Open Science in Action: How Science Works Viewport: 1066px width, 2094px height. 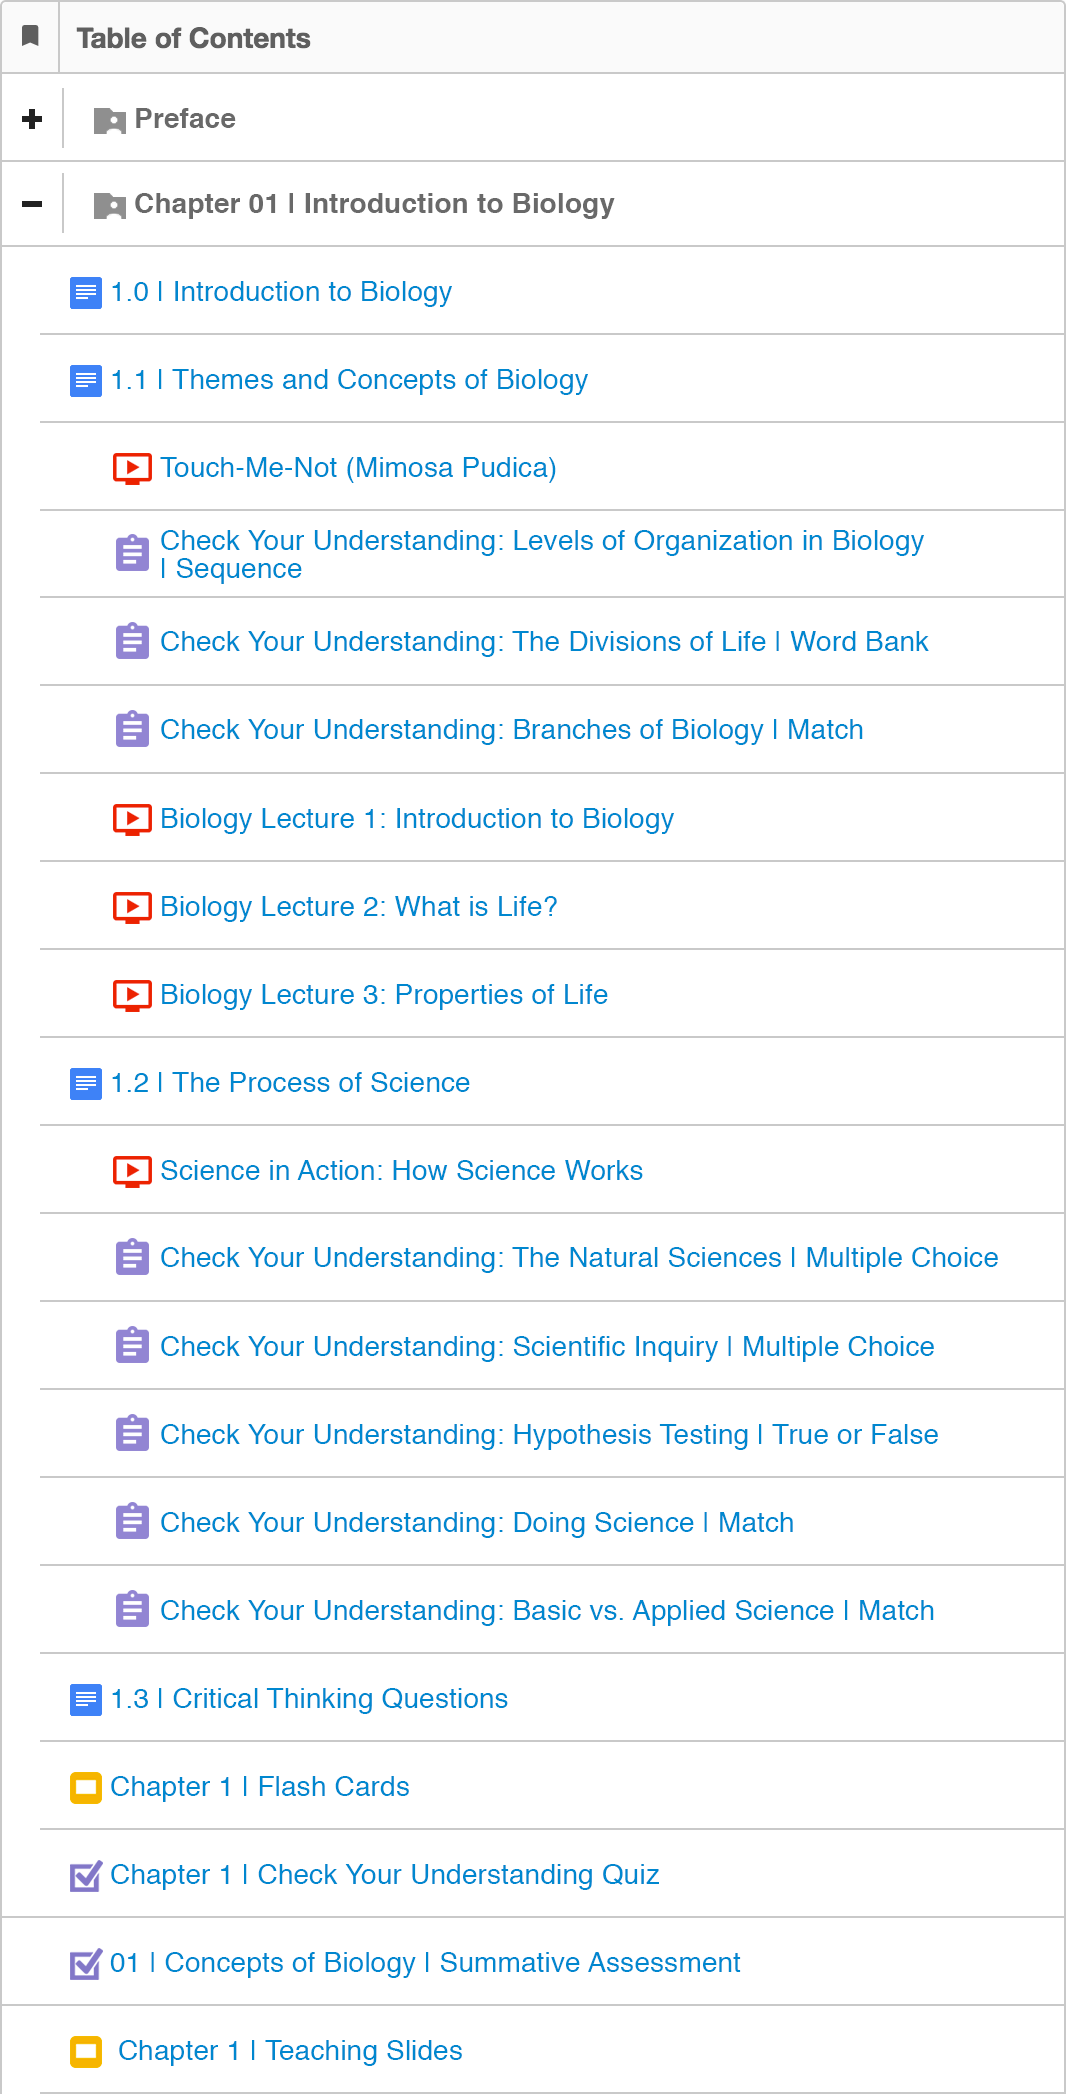tap(401, 1171)
